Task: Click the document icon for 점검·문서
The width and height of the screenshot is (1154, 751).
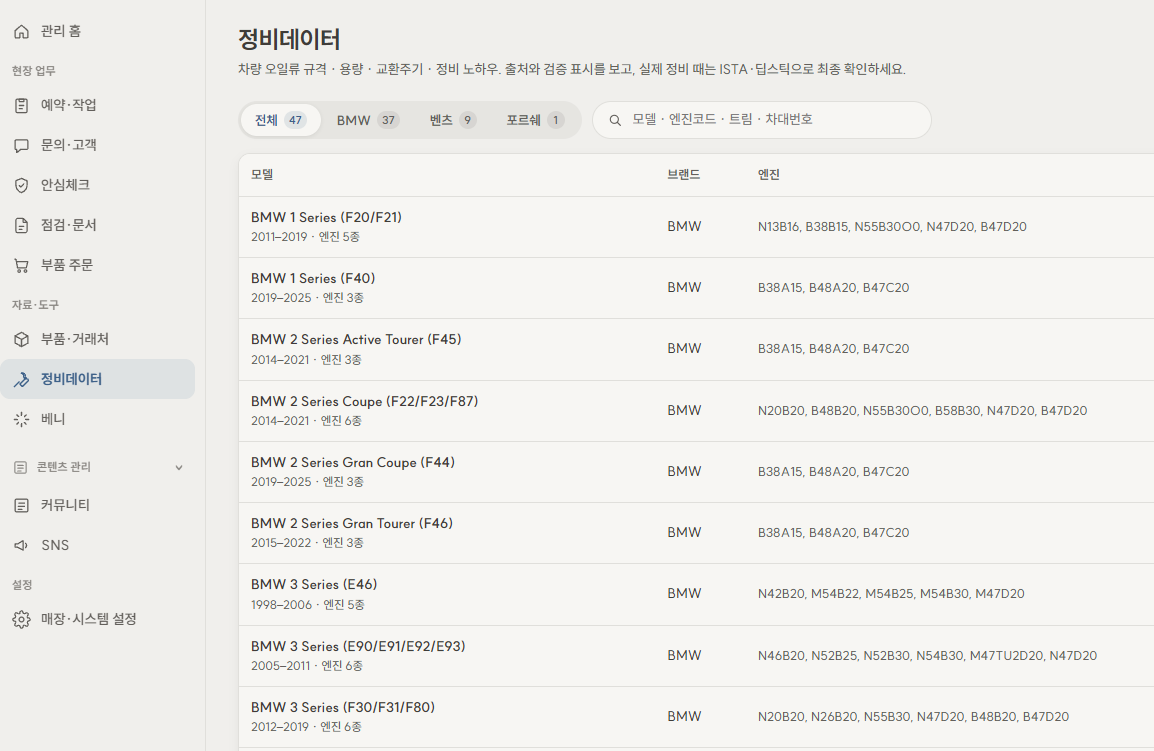Action: (x=21, y=225)
